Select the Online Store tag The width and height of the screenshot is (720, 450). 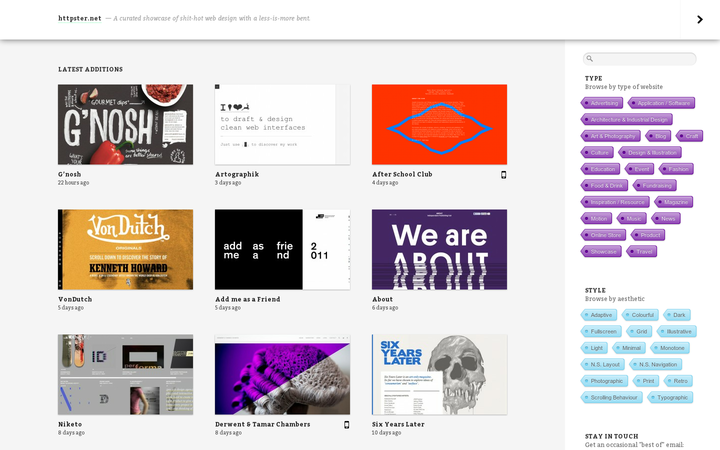tap(603, 235)
